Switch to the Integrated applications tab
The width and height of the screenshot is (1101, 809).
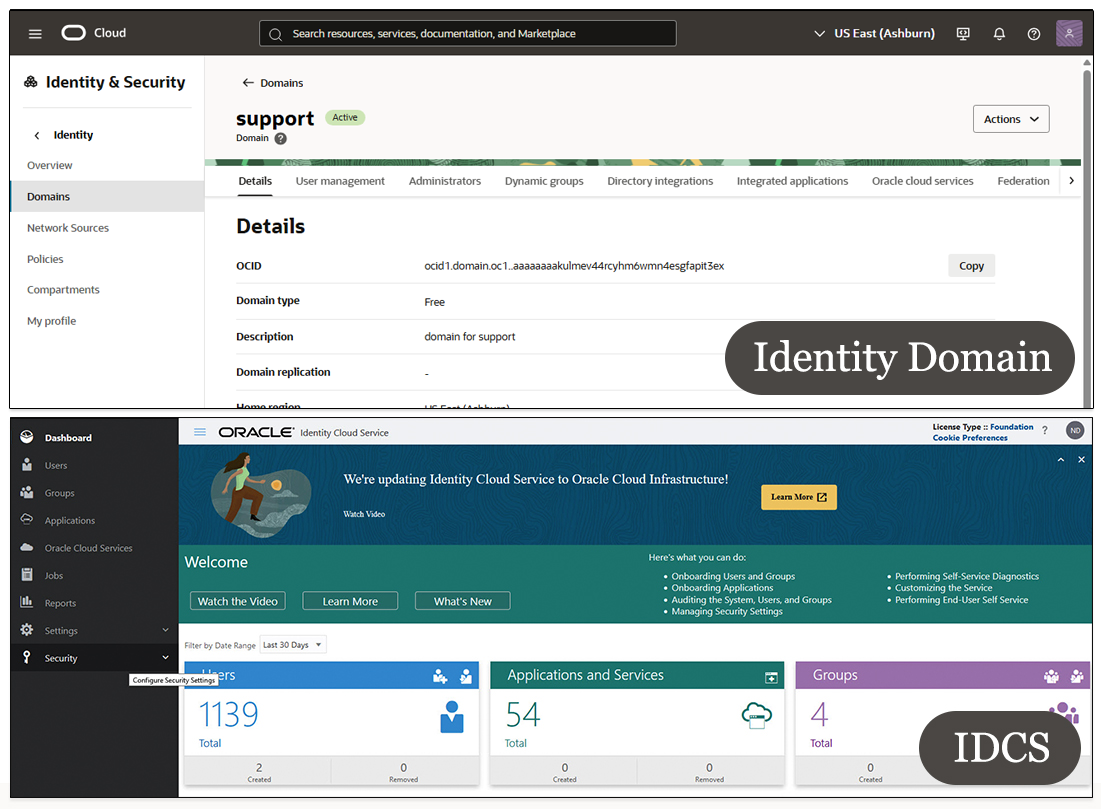[792, 181]
